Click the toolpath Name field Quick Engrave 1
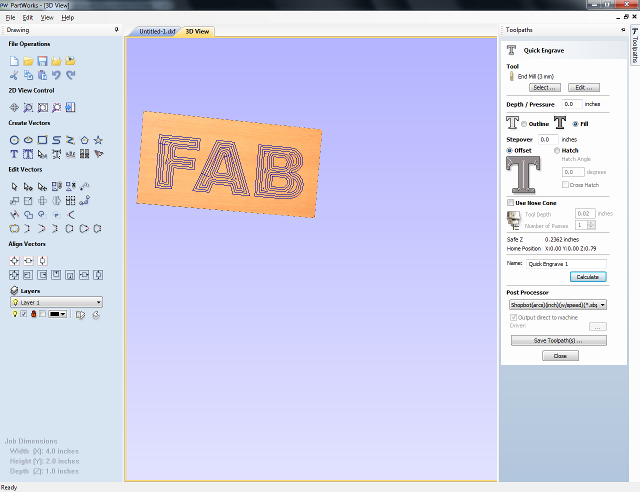Viewport: 640px width, 492px height. point(566,264)
